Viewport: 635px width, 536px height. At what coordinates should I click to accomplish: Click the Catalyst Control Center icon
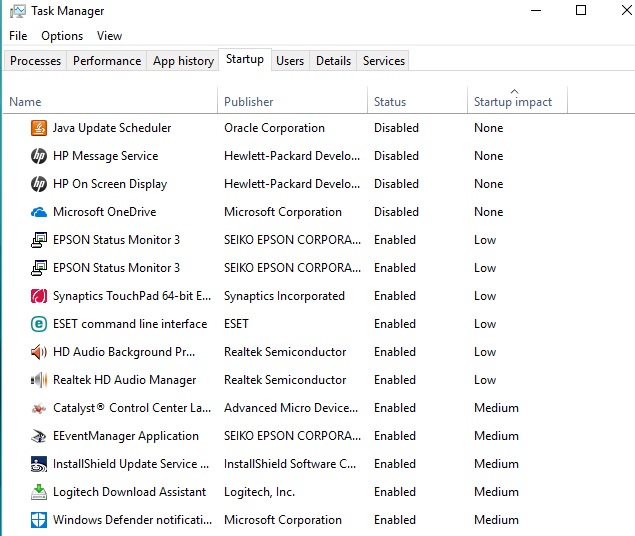(x=39, y=409)
